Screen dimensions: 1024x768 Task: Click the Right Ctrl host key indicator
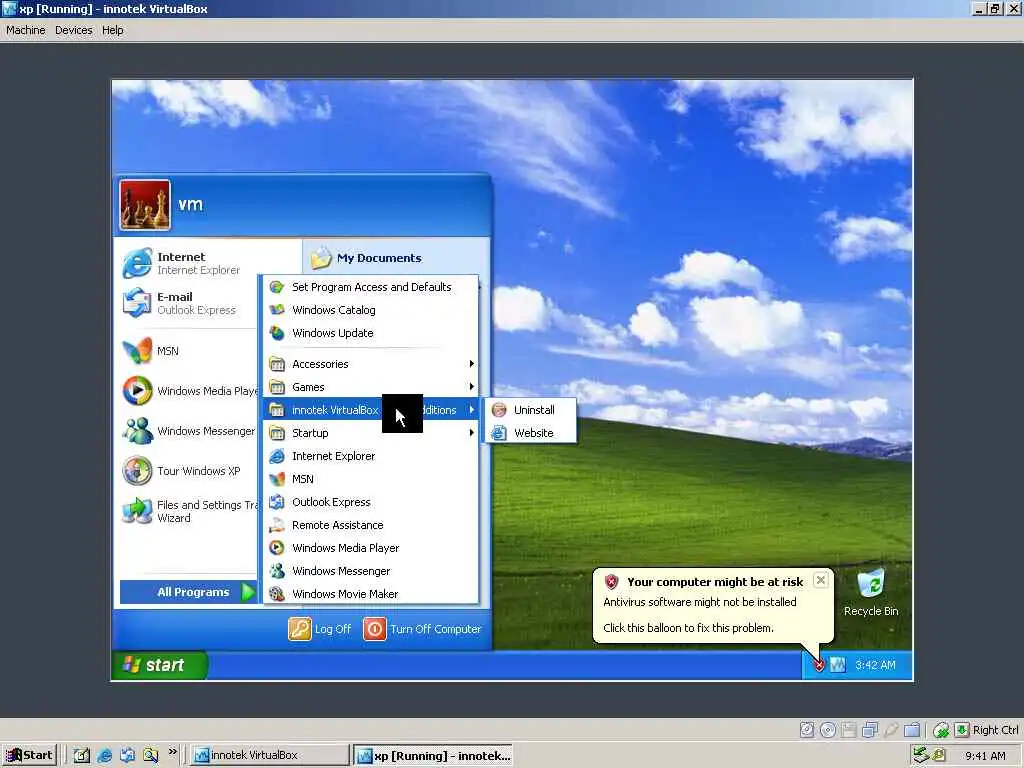(x=986, y=730)
